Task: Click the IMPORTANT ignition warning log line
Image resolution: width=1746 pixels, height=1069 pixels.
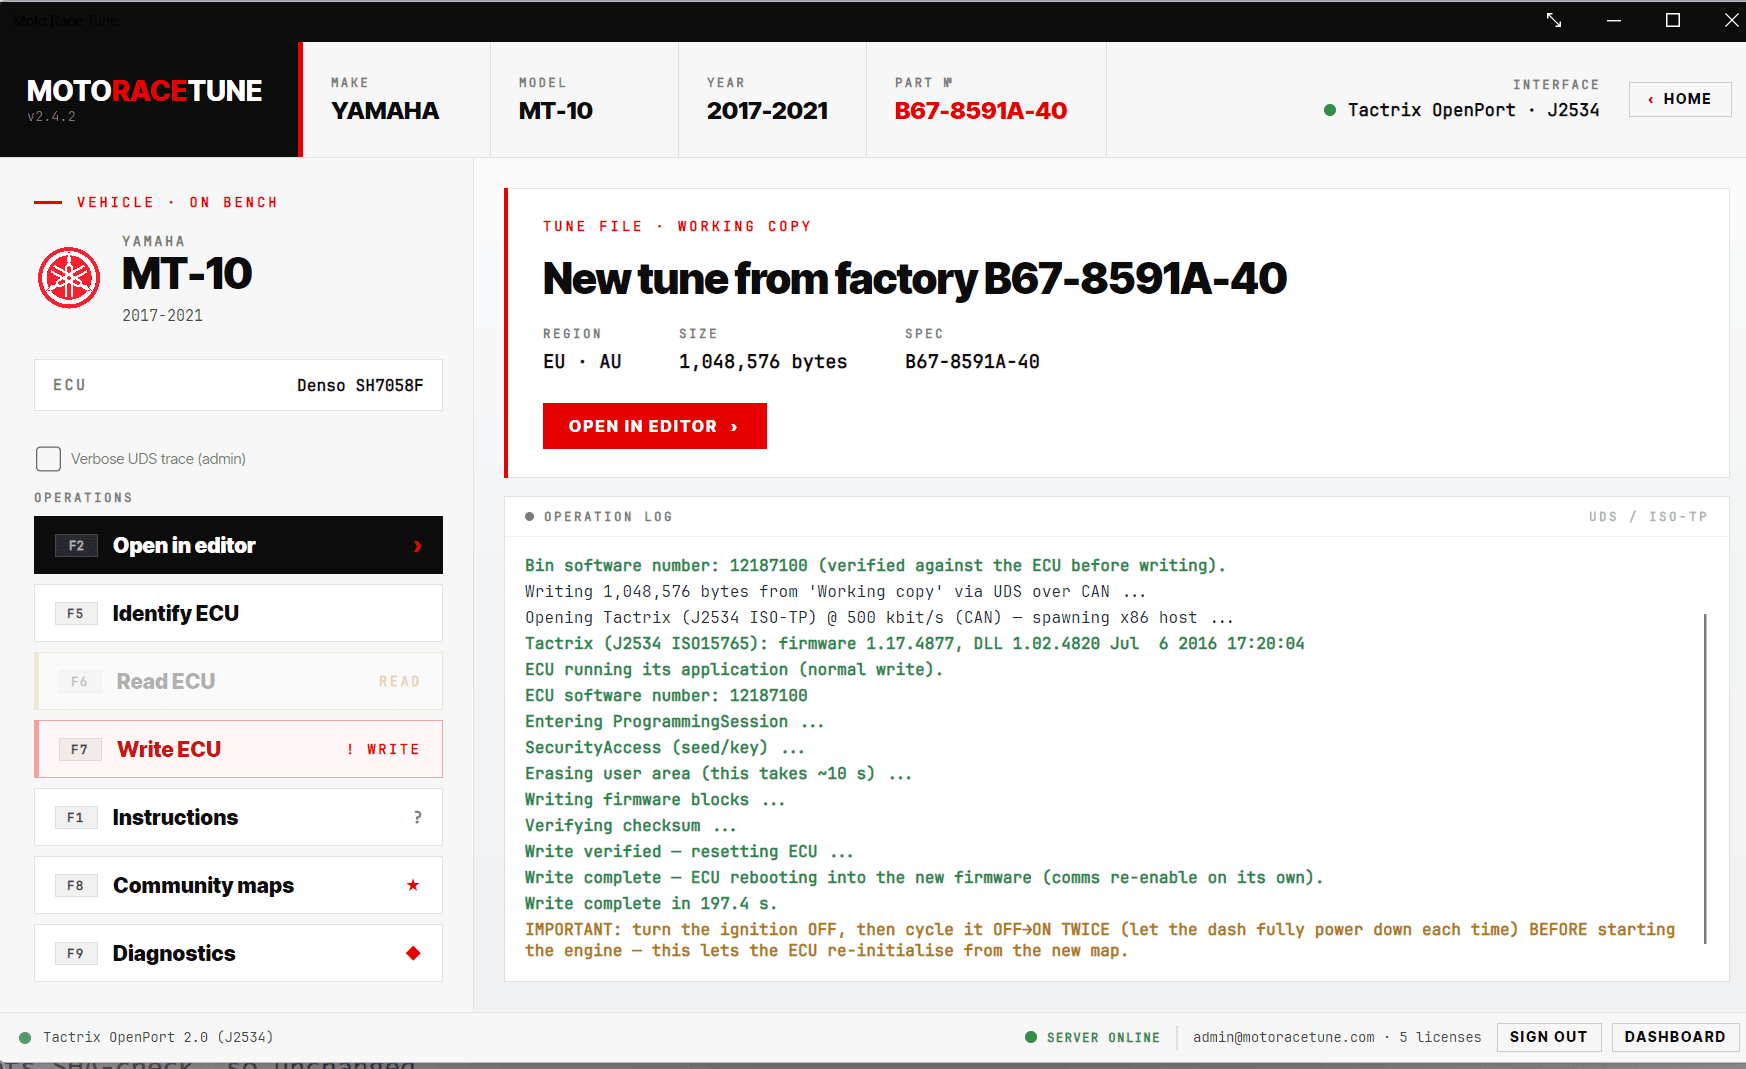Action: point(1100,940)
